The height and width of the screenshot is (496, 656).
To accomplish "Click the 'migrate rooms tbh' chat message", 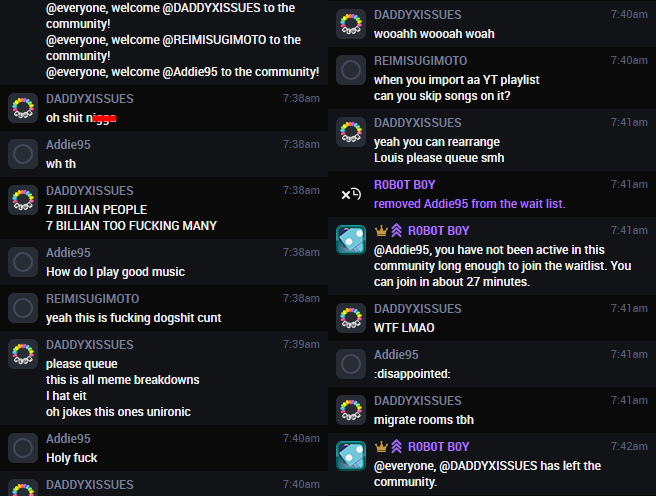I will (x=424, y=420).
